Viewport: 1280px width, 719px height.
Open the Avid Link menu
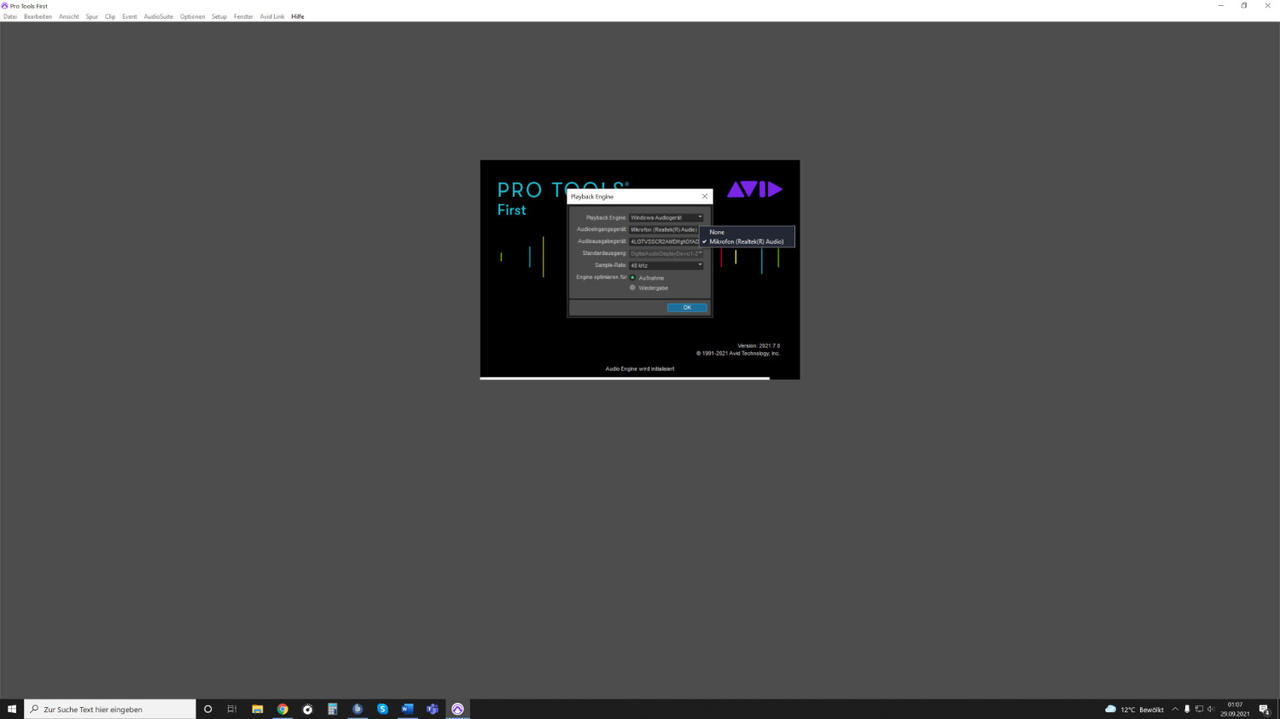pyautogui.click(x=272, y=17)
